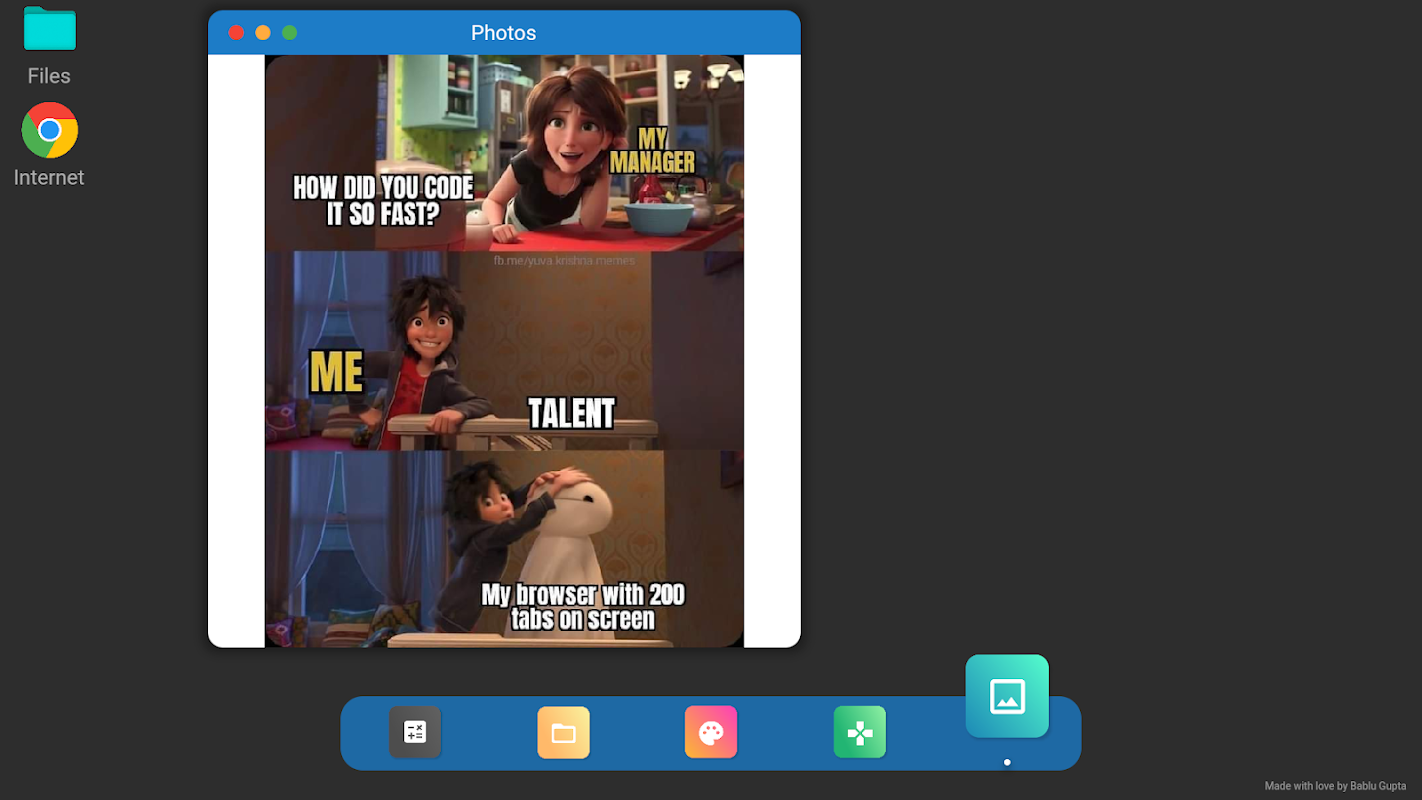This screenshot has height=800, width=1422.
Task: Close the Photos window with red button
Action: coord(236,33)
